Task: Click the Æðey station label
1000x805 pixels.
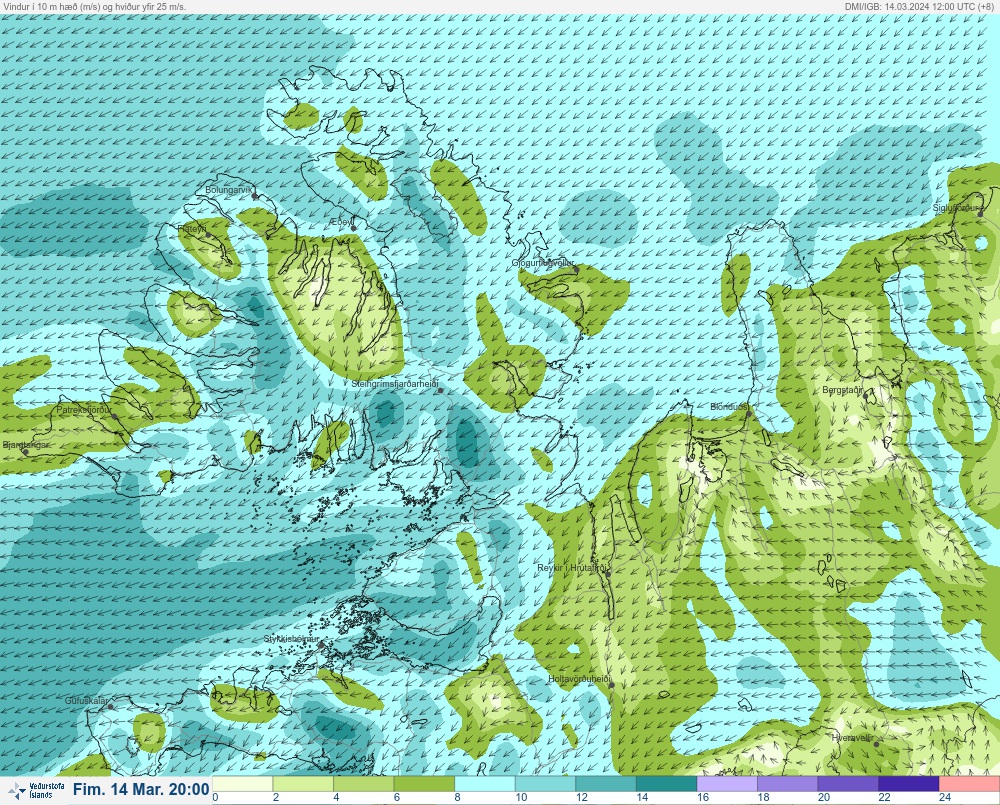Action: tap(340, 221)
